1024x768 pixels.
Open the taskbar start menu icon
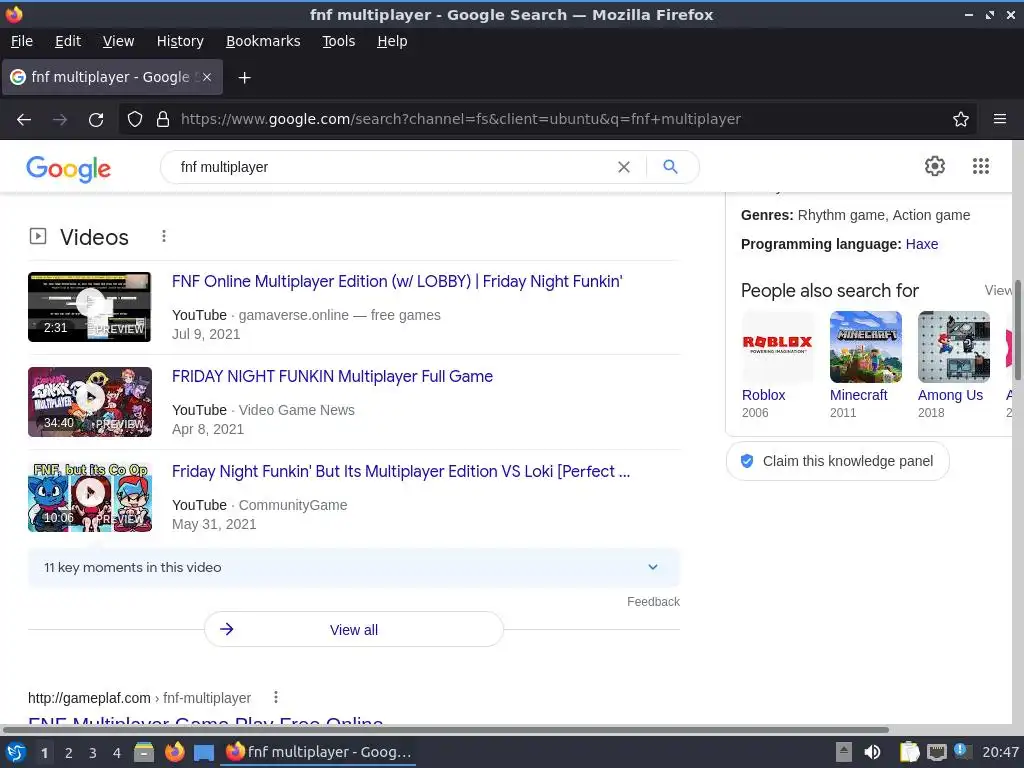coord(15,752)
